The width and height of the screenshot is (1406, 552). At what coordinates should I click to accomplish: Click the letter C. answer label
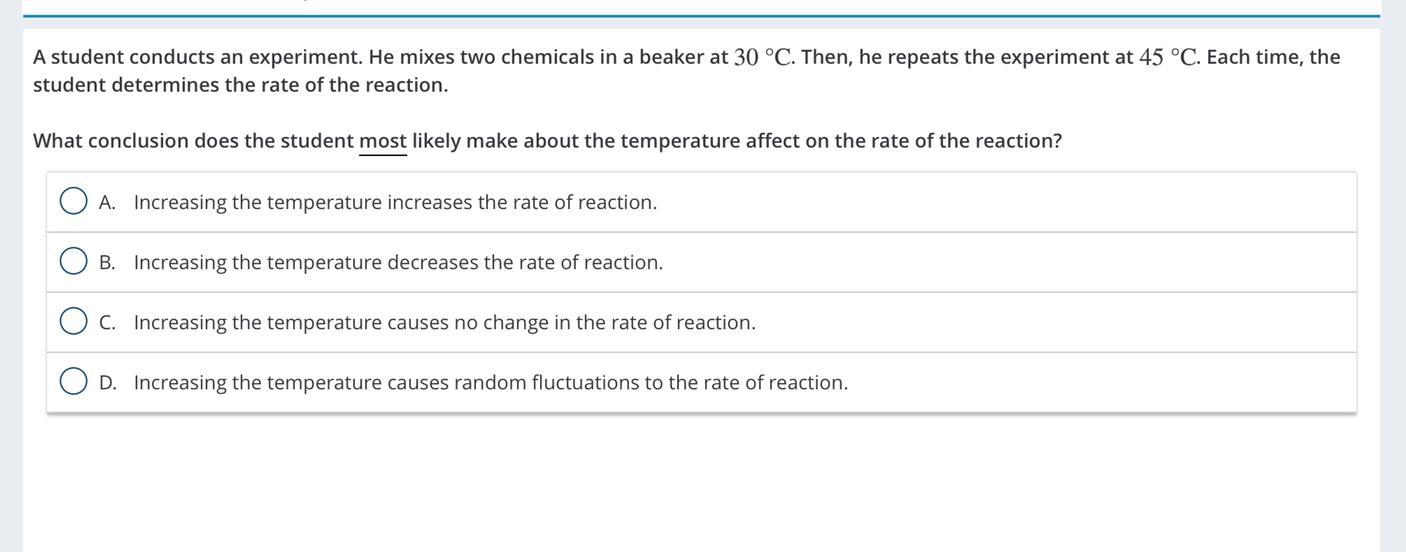point(107,322)
